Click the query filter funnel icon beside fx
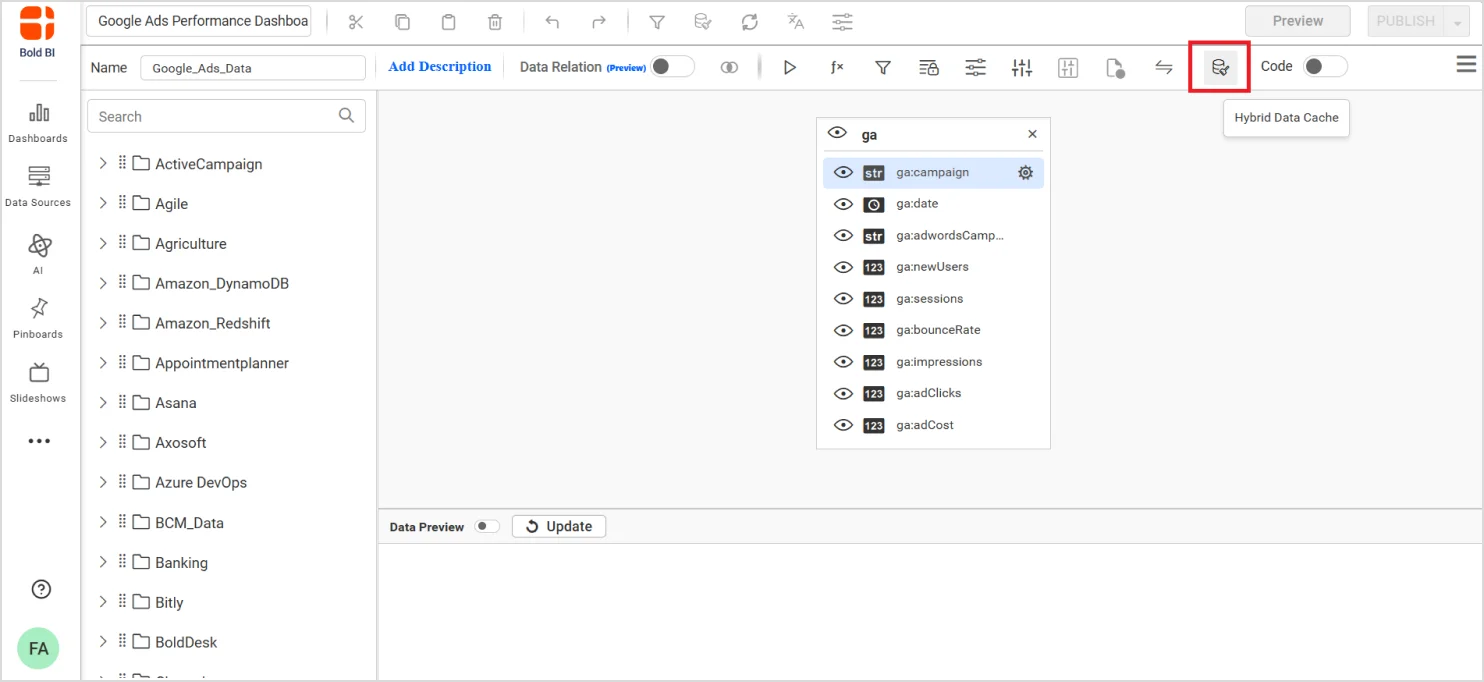This screenshot has height=682, width=1484. 883,67
